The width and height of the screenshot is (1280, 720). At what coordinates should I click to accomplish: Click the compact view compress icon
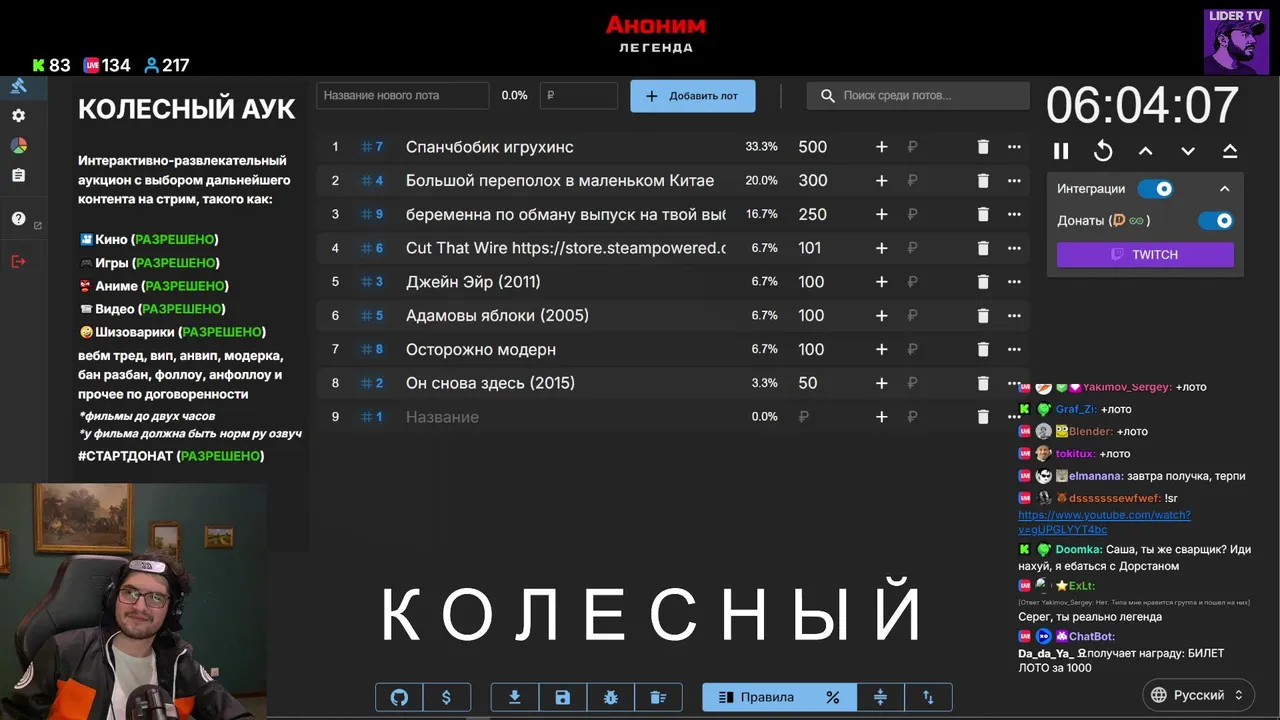(880, 697)
